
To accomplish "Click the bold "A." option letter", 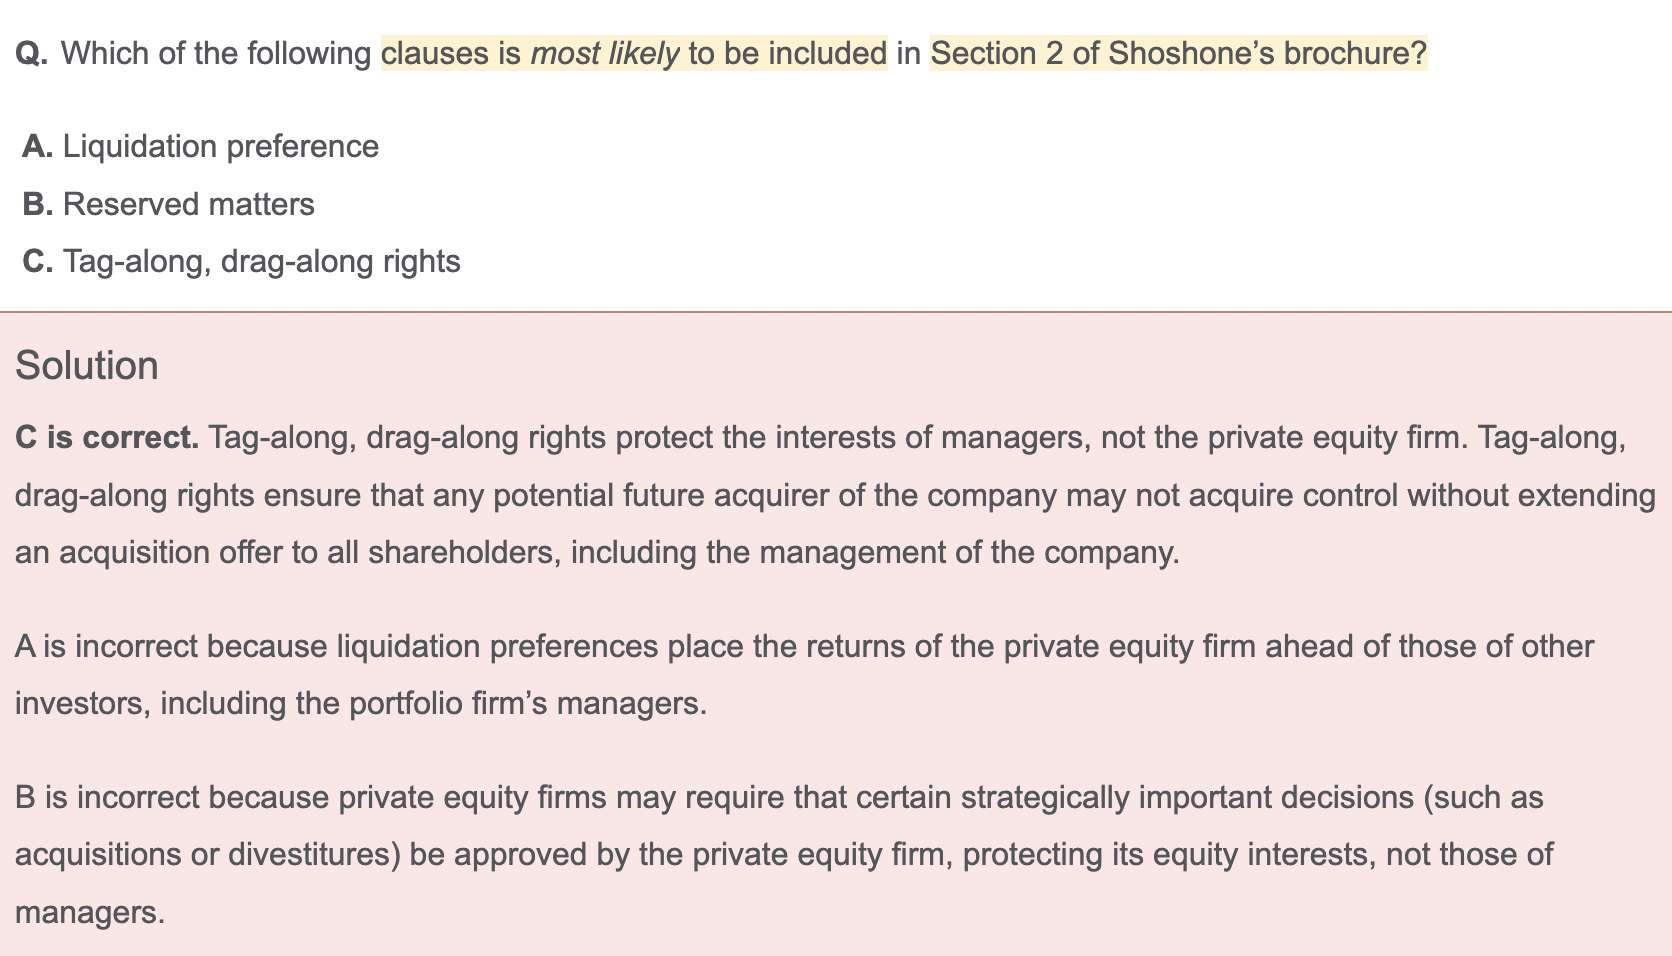I will click(37, 147).
